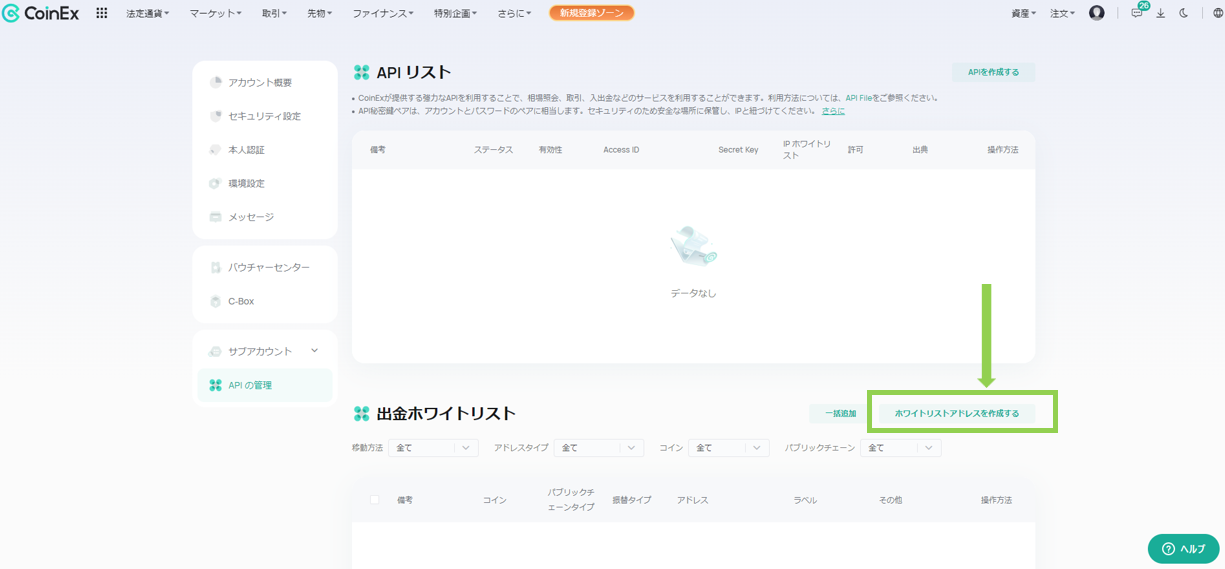Image resolution: width=1225 pixels, height=569 pixels.
Task: Click ホワイトリストアドレスを作成する button
Action: [x=957, y=413]
